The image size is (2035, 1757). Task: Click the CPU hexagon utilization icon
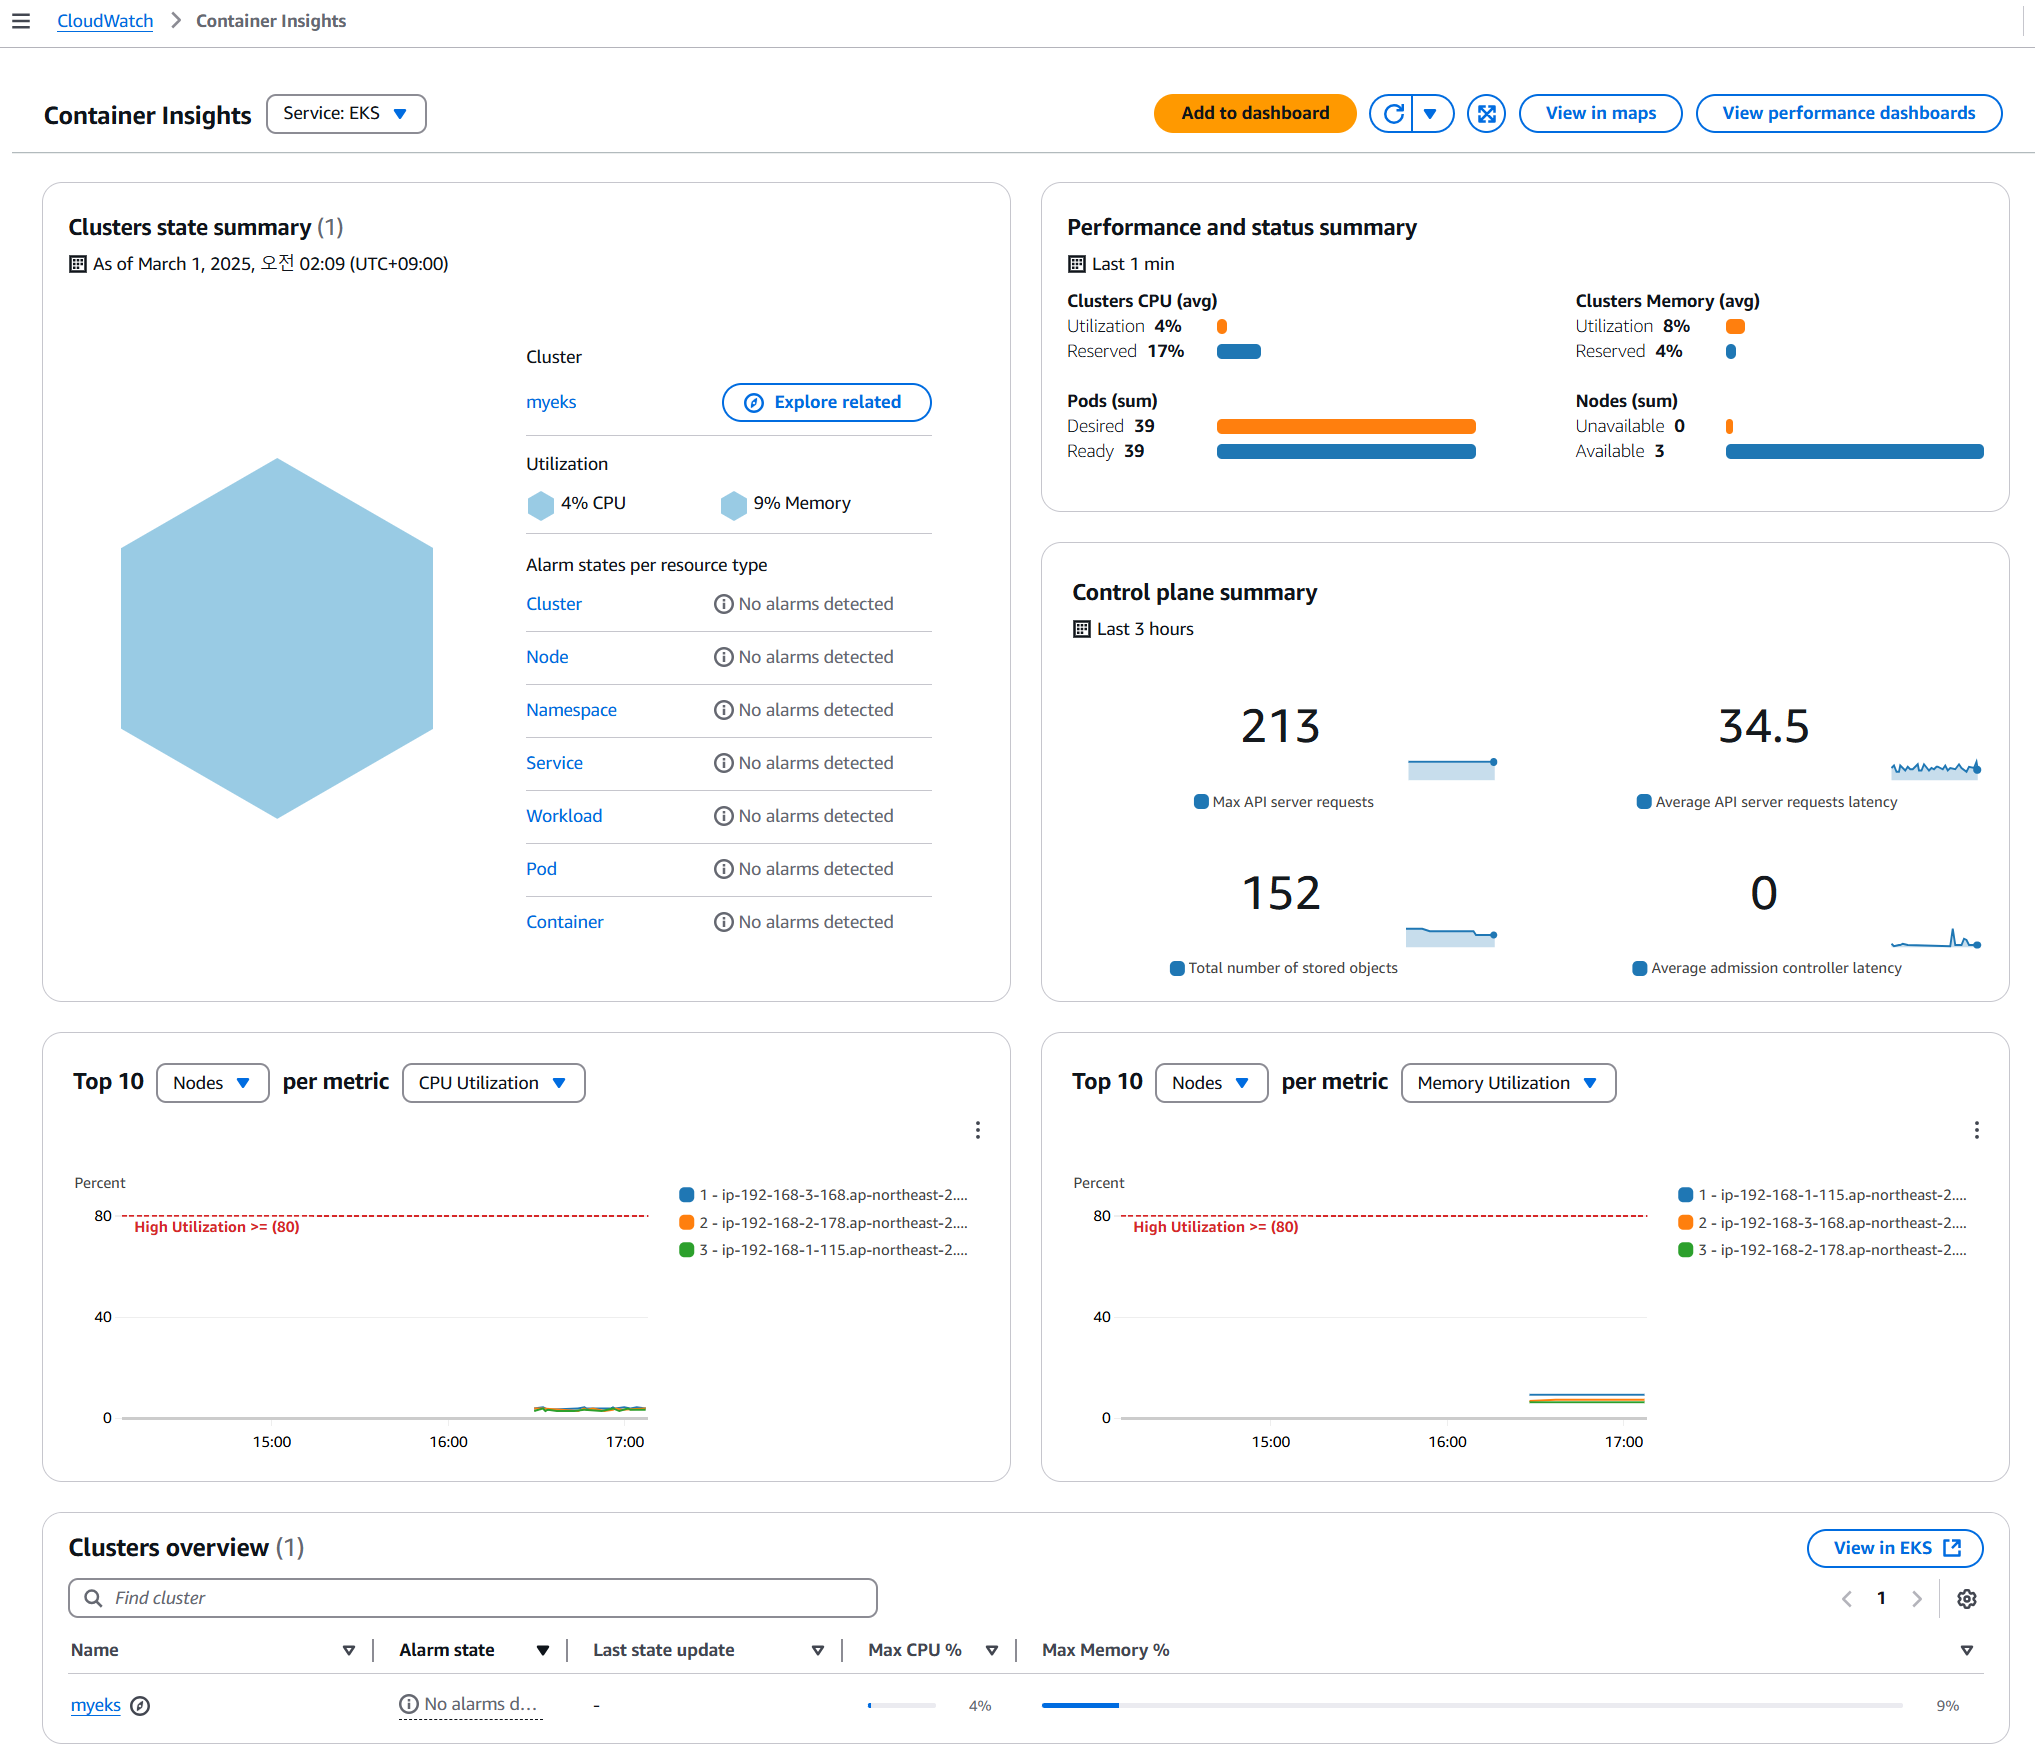(x=540, y=505)
